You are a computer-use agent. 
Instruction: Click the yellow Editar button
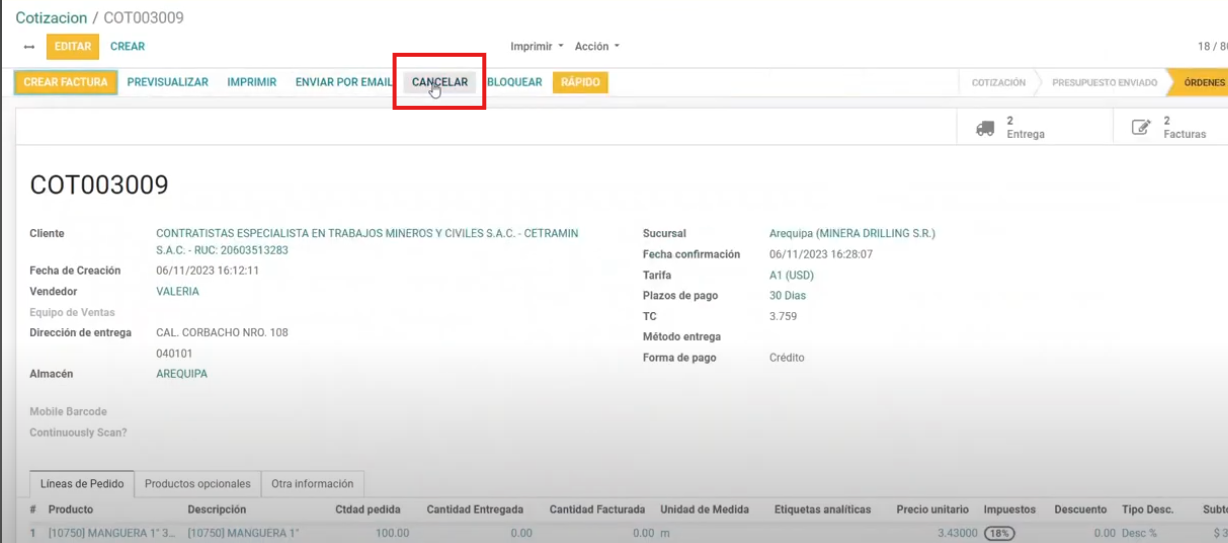(x=72, y=46)
